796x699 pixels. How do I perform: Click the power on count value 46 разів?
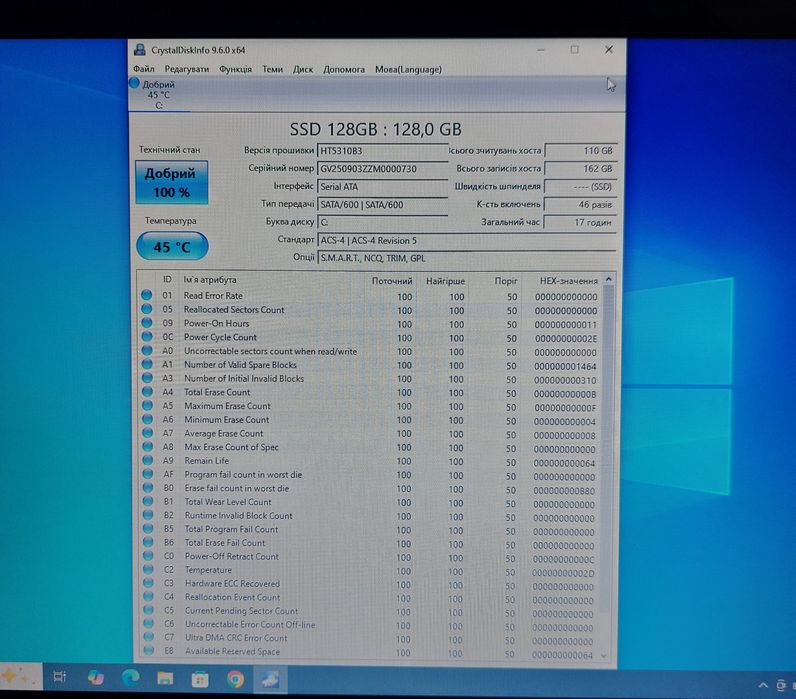(580, 205)
